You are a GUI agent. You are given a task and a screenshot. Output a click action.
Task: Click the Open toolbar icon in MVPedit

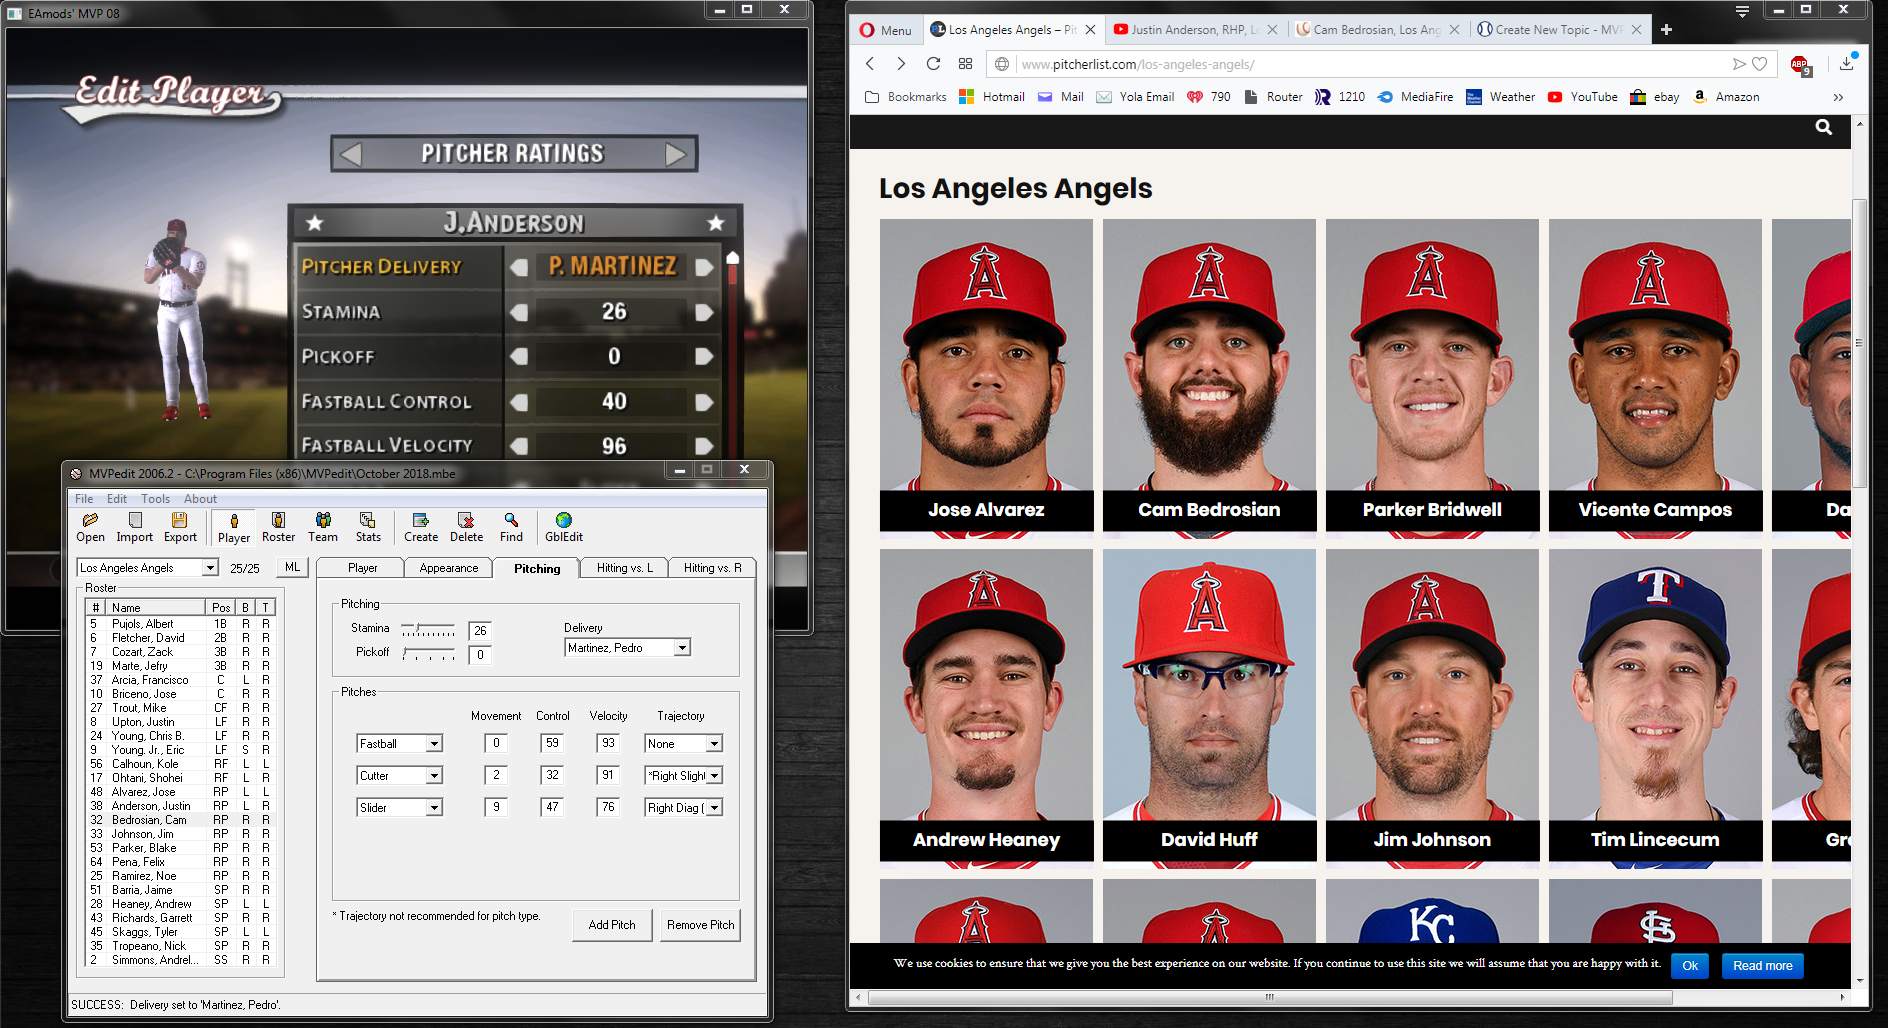tap(90, 527)
